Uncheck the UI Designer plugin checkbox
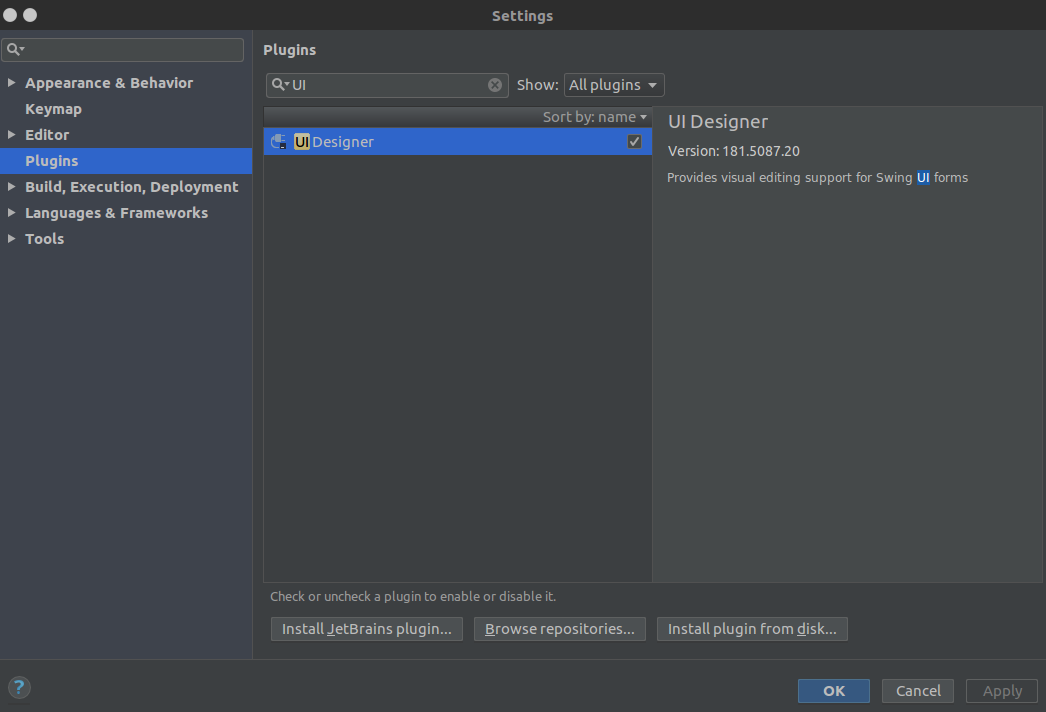 coord(634,141)
